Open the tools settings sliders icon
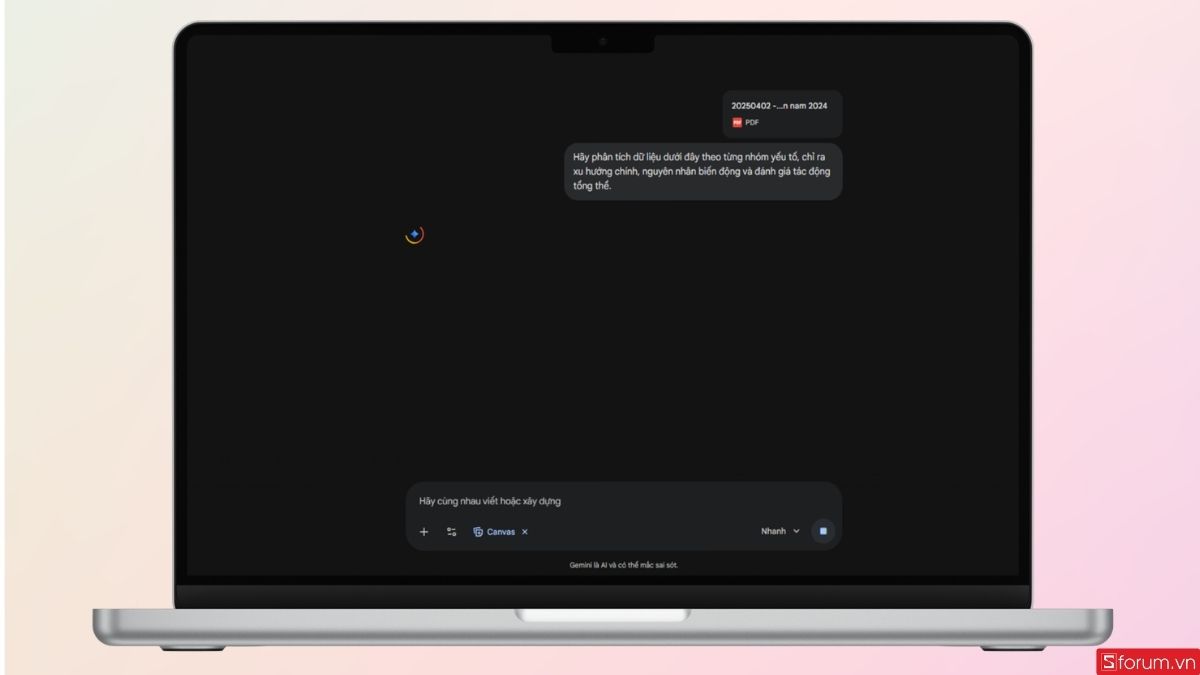The width and height of the screenshot is (1200, 675). [x=451, y=532]
